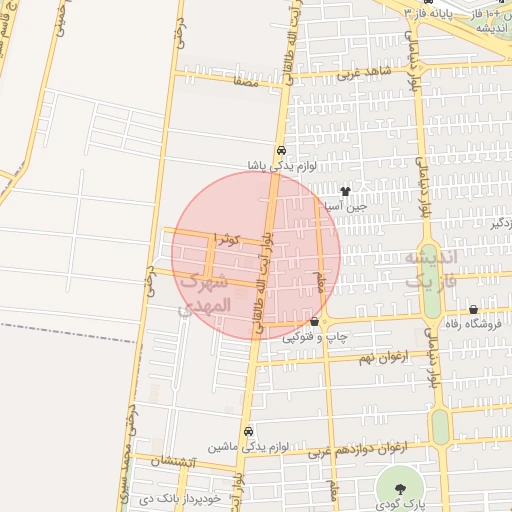This screenshot has width=512, height=512.
Task: Select the چاپ و فتوکپی place label
Action: coord(315,337)
